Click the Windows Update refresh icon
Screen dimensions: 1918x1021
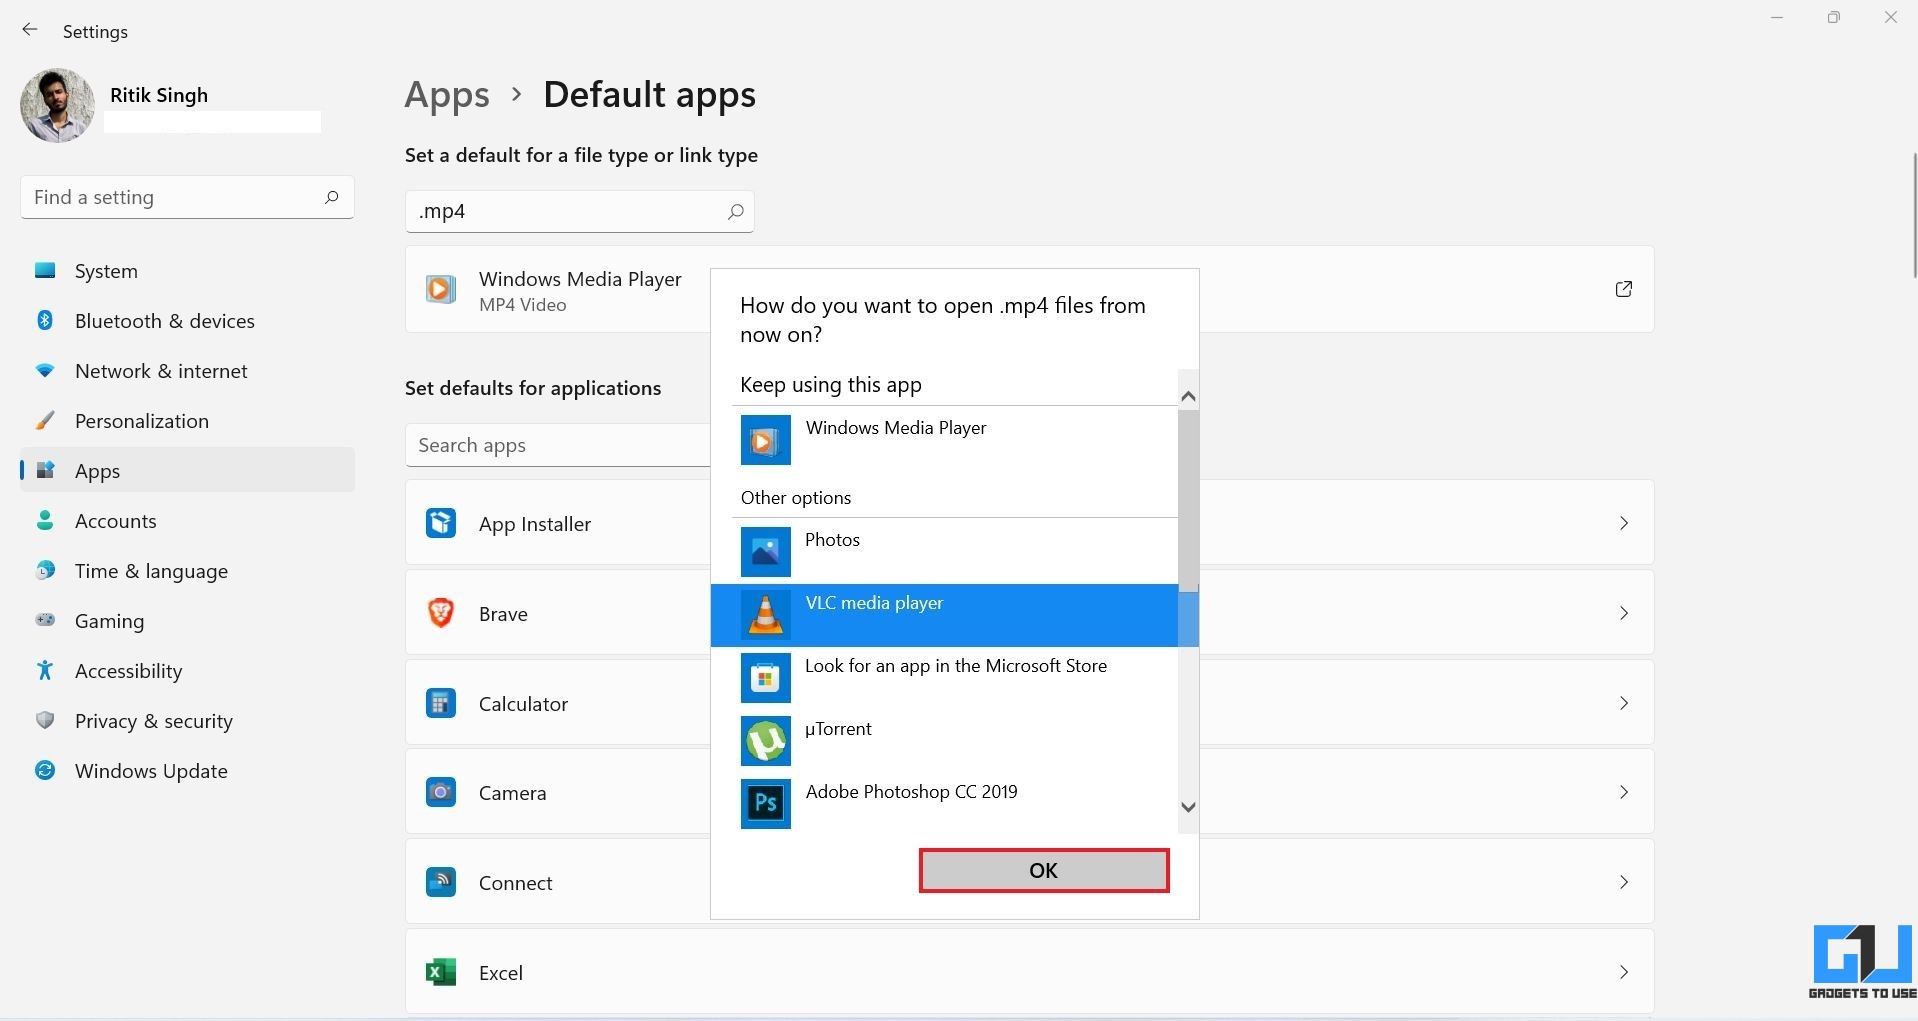click(45, 770)
